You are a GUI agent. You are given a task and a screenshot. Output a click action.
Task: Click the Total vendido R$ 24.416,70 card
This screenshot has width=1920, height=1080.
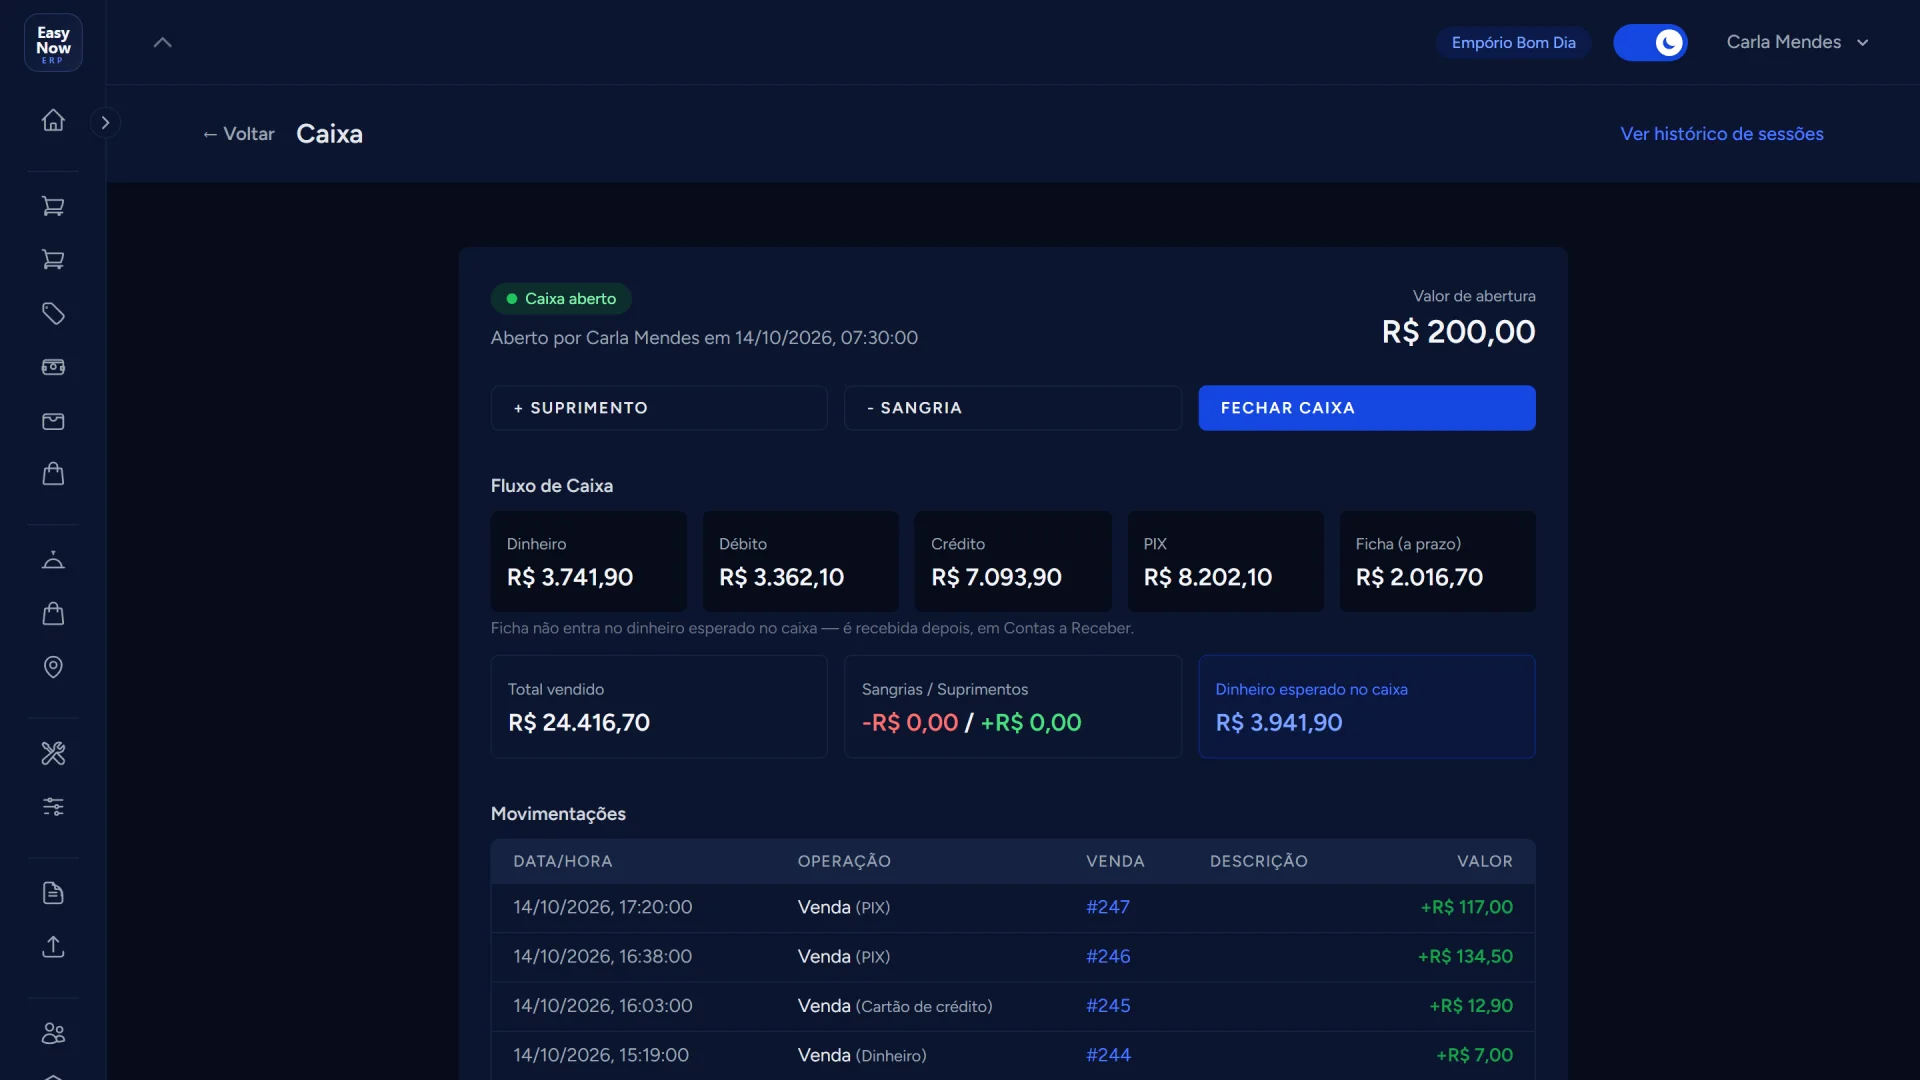coord(658,706)
